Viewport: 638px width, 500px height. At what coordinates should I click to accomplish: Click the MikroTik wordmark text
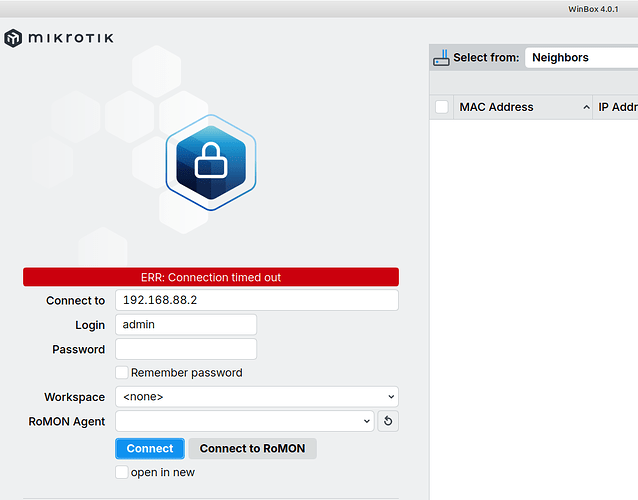(x=71, y=38)
